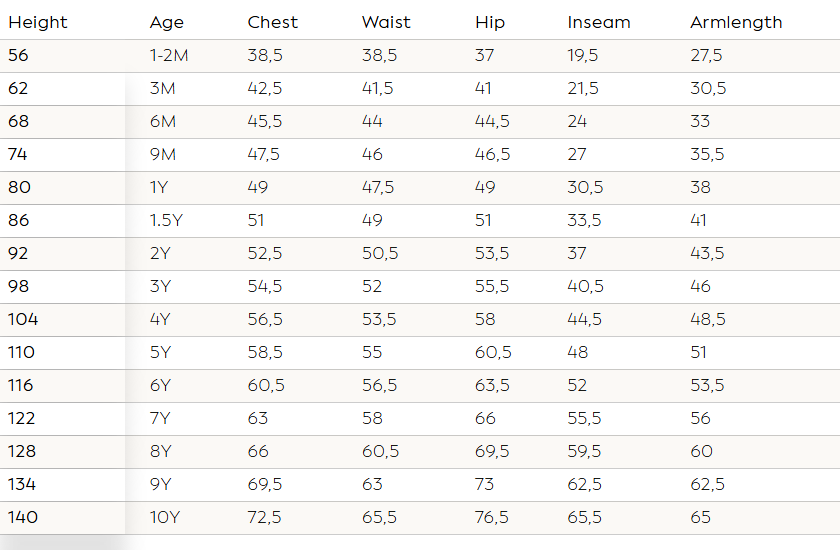Click armlength value 48,5
Screen dimensions: 840x550
pyautogui.click(x=708, y=320)
